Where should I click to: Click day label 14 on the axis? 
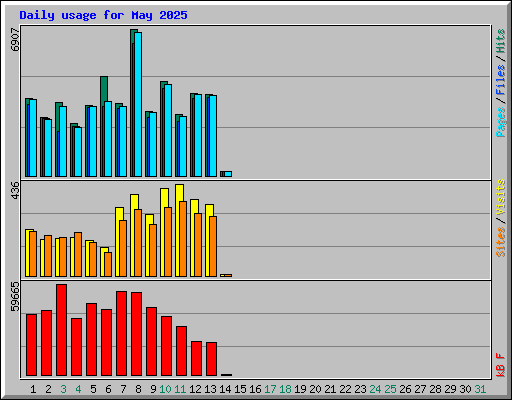(225, 389)
